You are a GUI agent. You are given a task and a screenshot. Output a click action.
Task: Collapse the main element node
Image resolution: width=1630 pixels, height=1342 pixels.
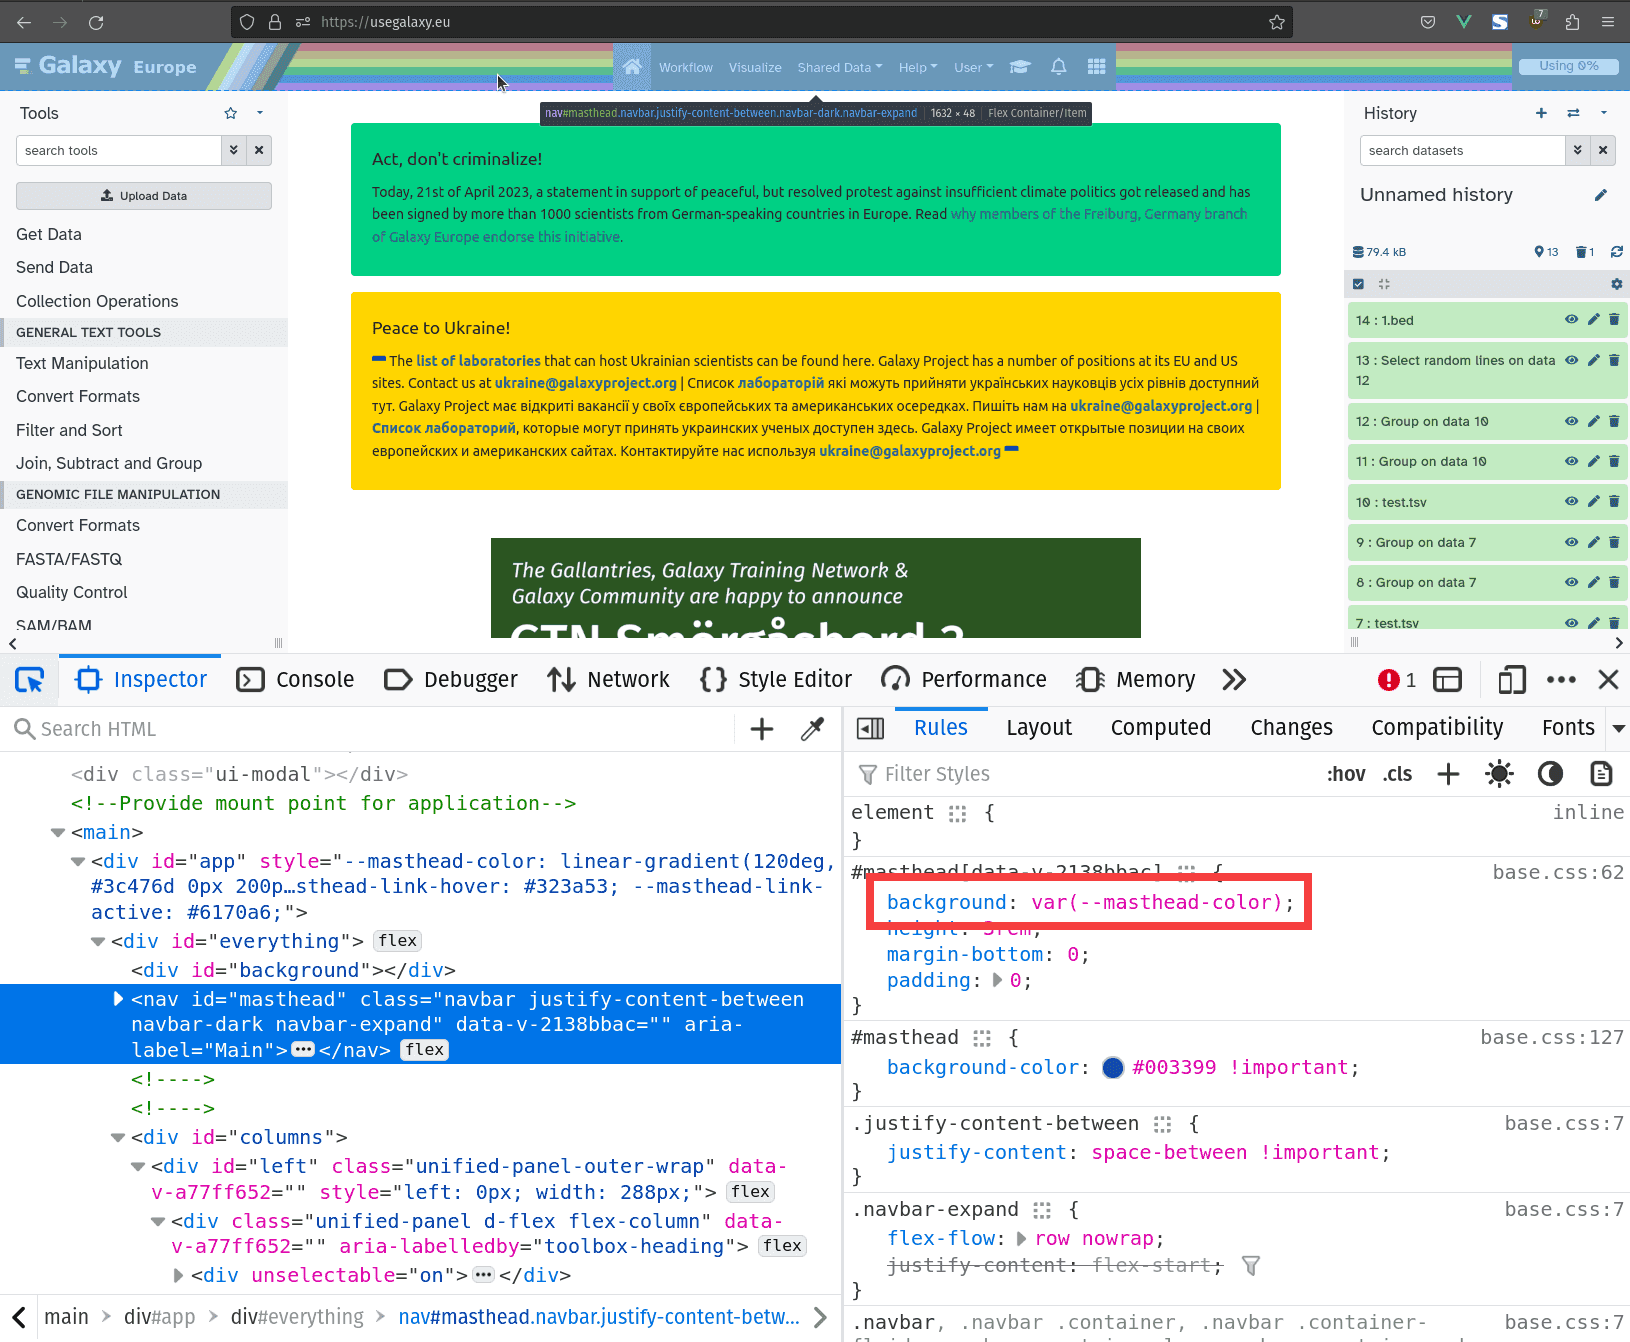tap(58, 833)
